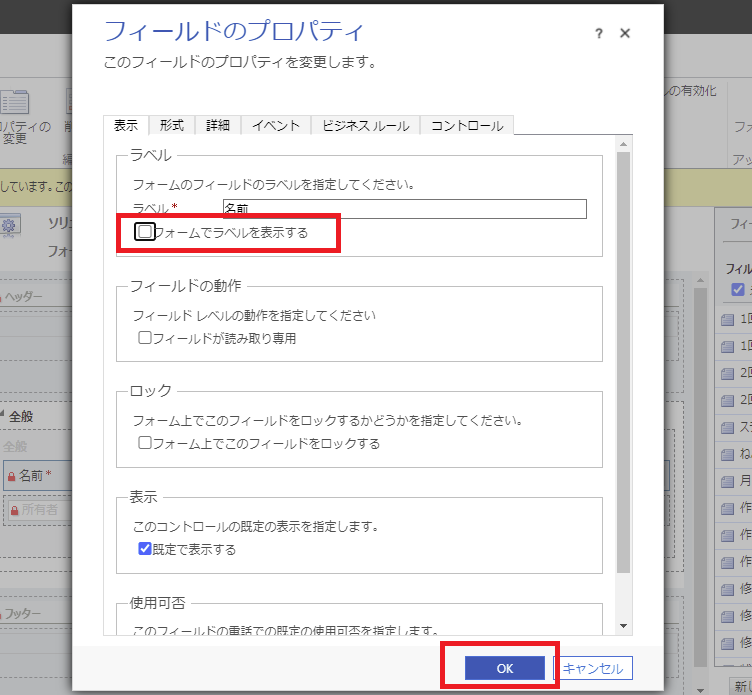Switch to the 詳細 tab

(x=218, y=126)
